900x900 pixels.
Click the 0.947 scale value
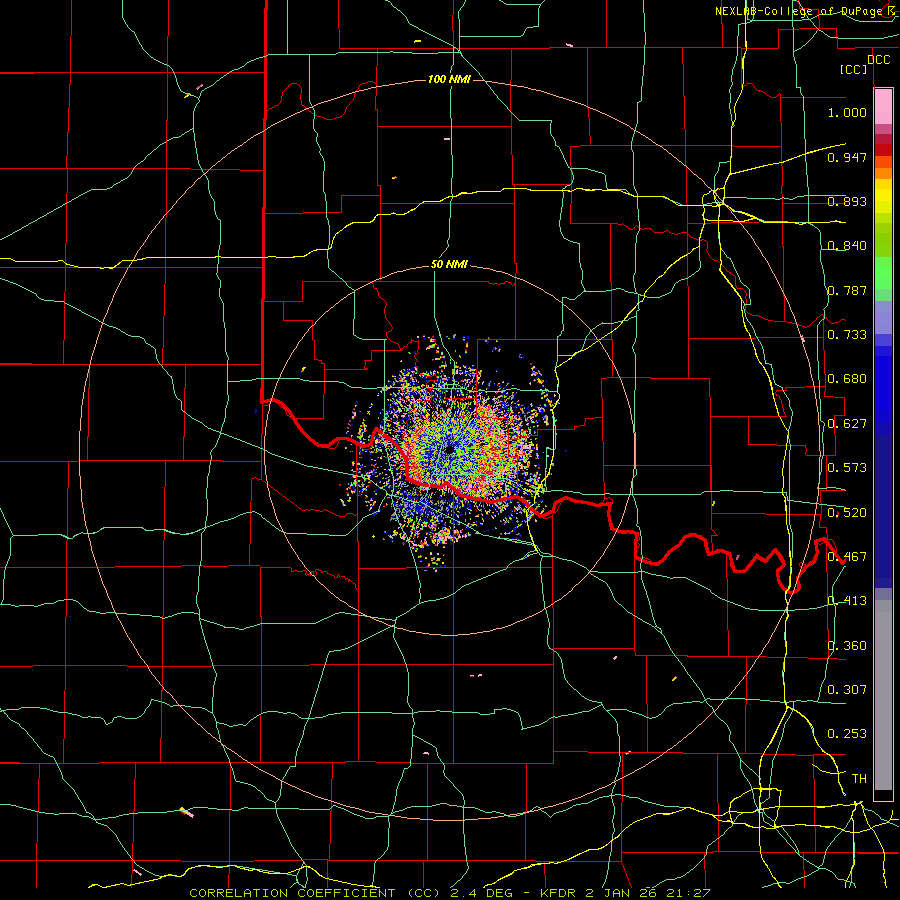pos(847,157)
